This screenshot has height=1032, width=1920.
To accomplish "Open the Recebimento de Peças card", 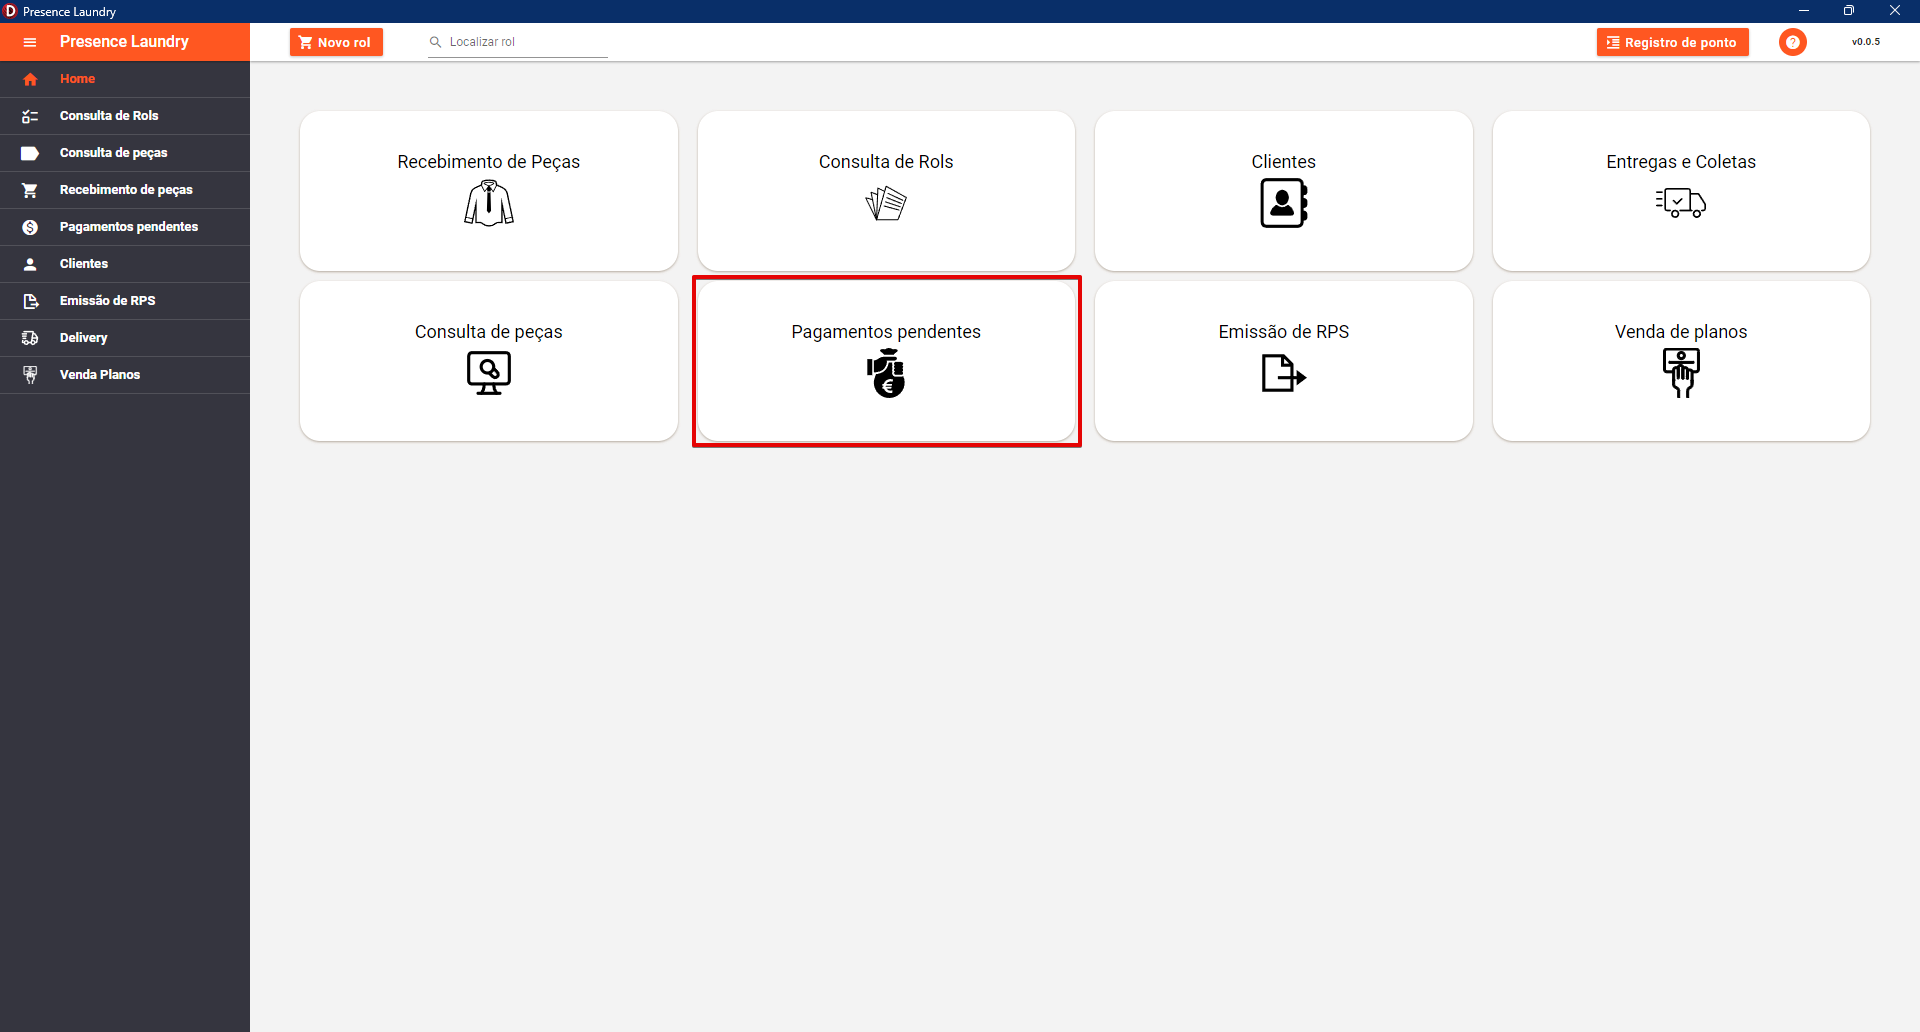I will [489, 191].
